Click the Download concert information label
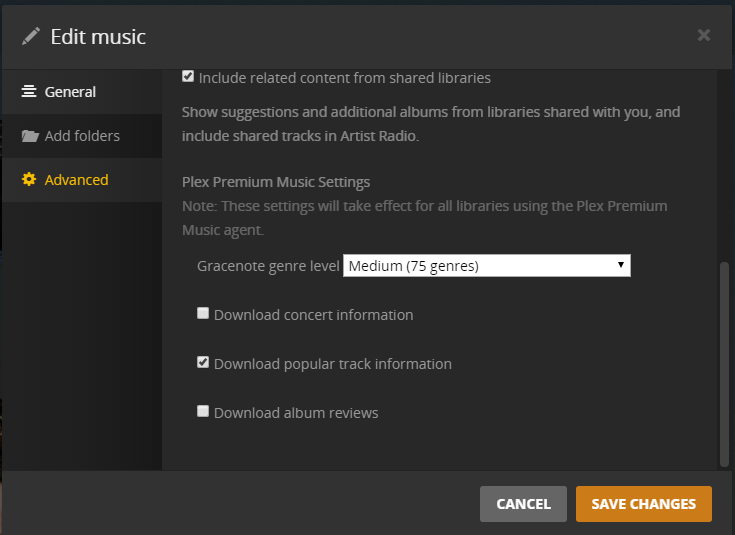 pos(313,315)
